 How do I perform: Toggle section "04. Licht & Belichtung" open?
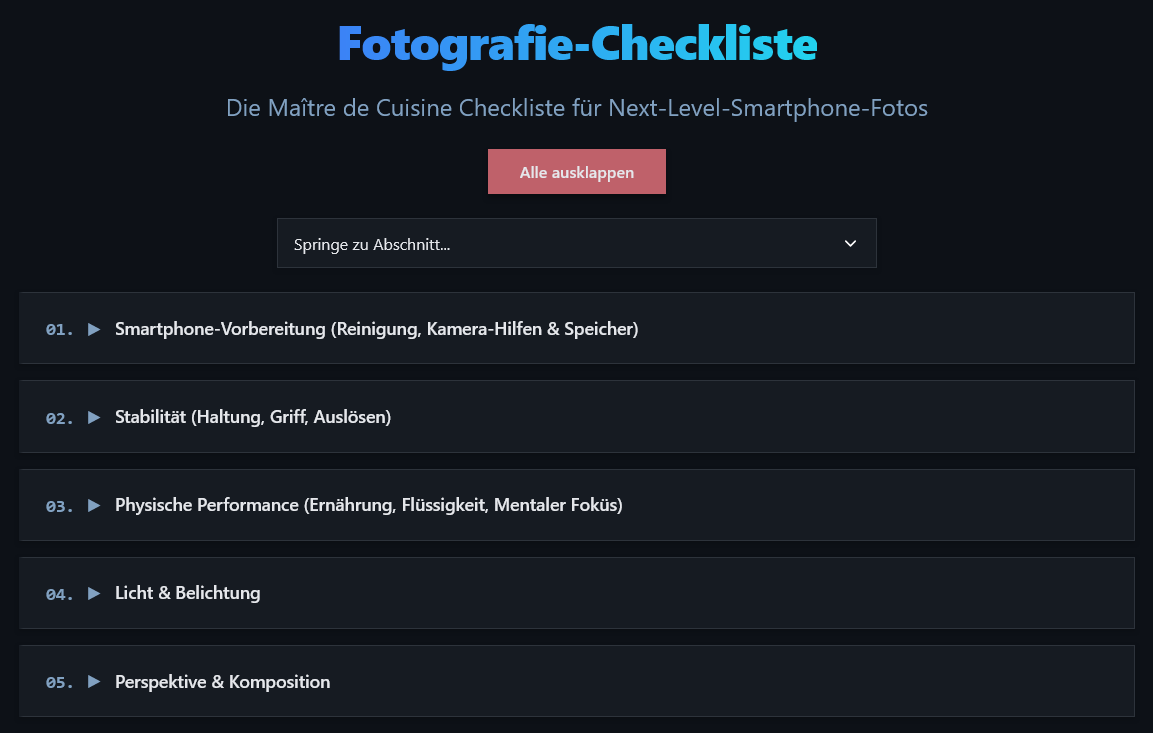(187, 593)
